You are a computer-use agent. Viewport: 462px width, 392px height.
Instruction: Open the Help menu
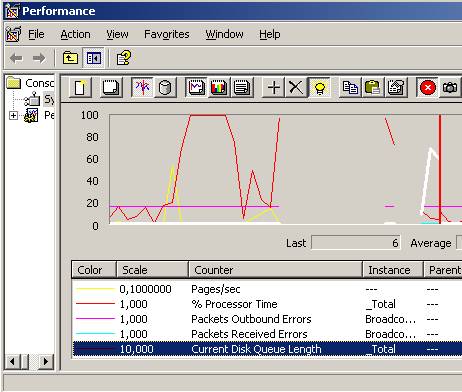coord(270,34)
